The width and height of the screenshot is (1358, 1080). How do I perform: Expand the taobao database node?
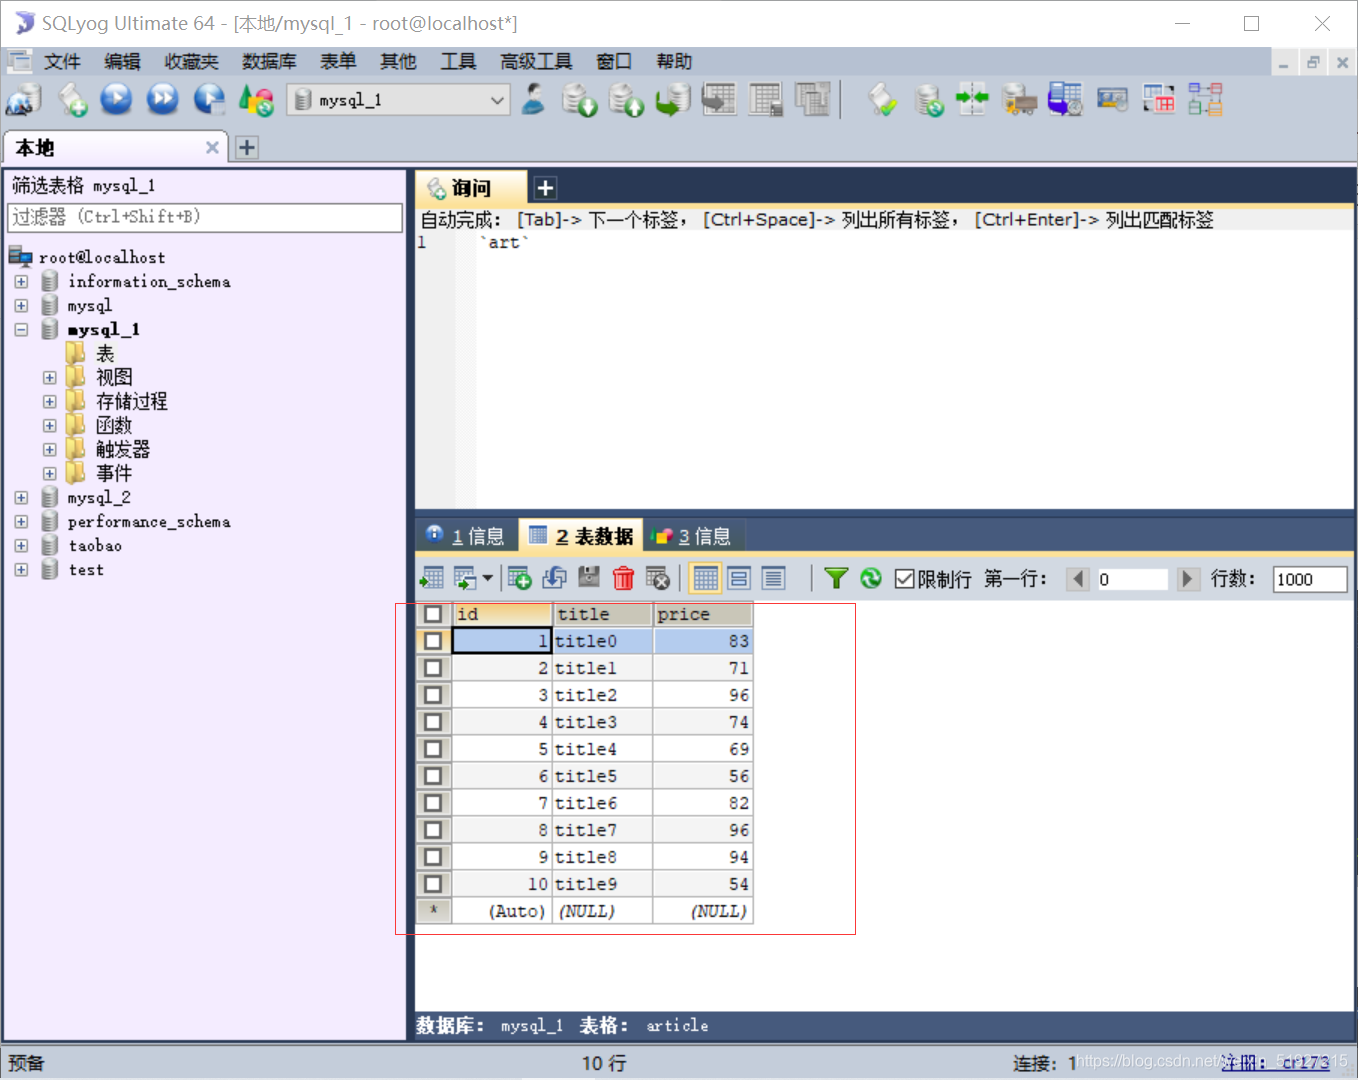pyautogui.click(x=21, y=546)
